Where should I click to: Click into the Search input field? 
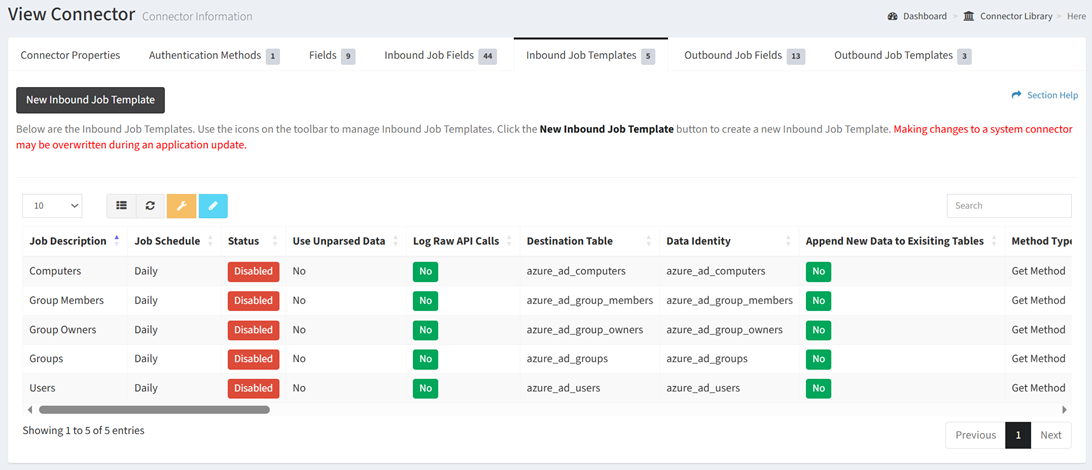tap(1008, 206)
